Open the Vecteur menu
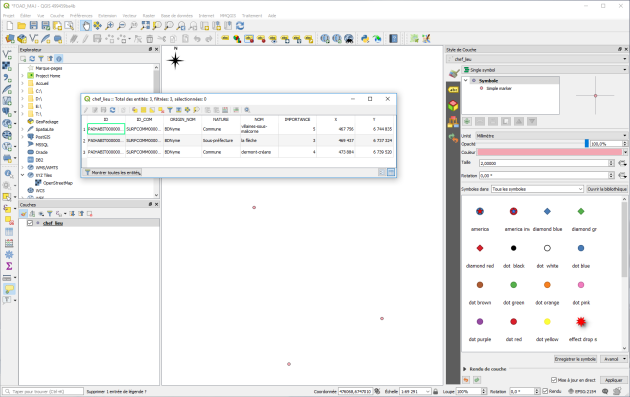 [x=129, y=16]
